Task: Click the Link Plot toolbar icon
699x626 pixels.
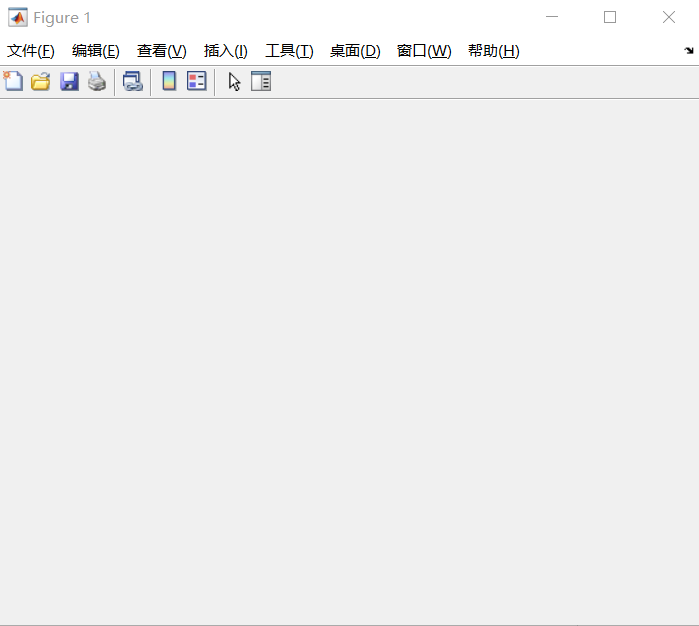Action: tap(133, 82)
